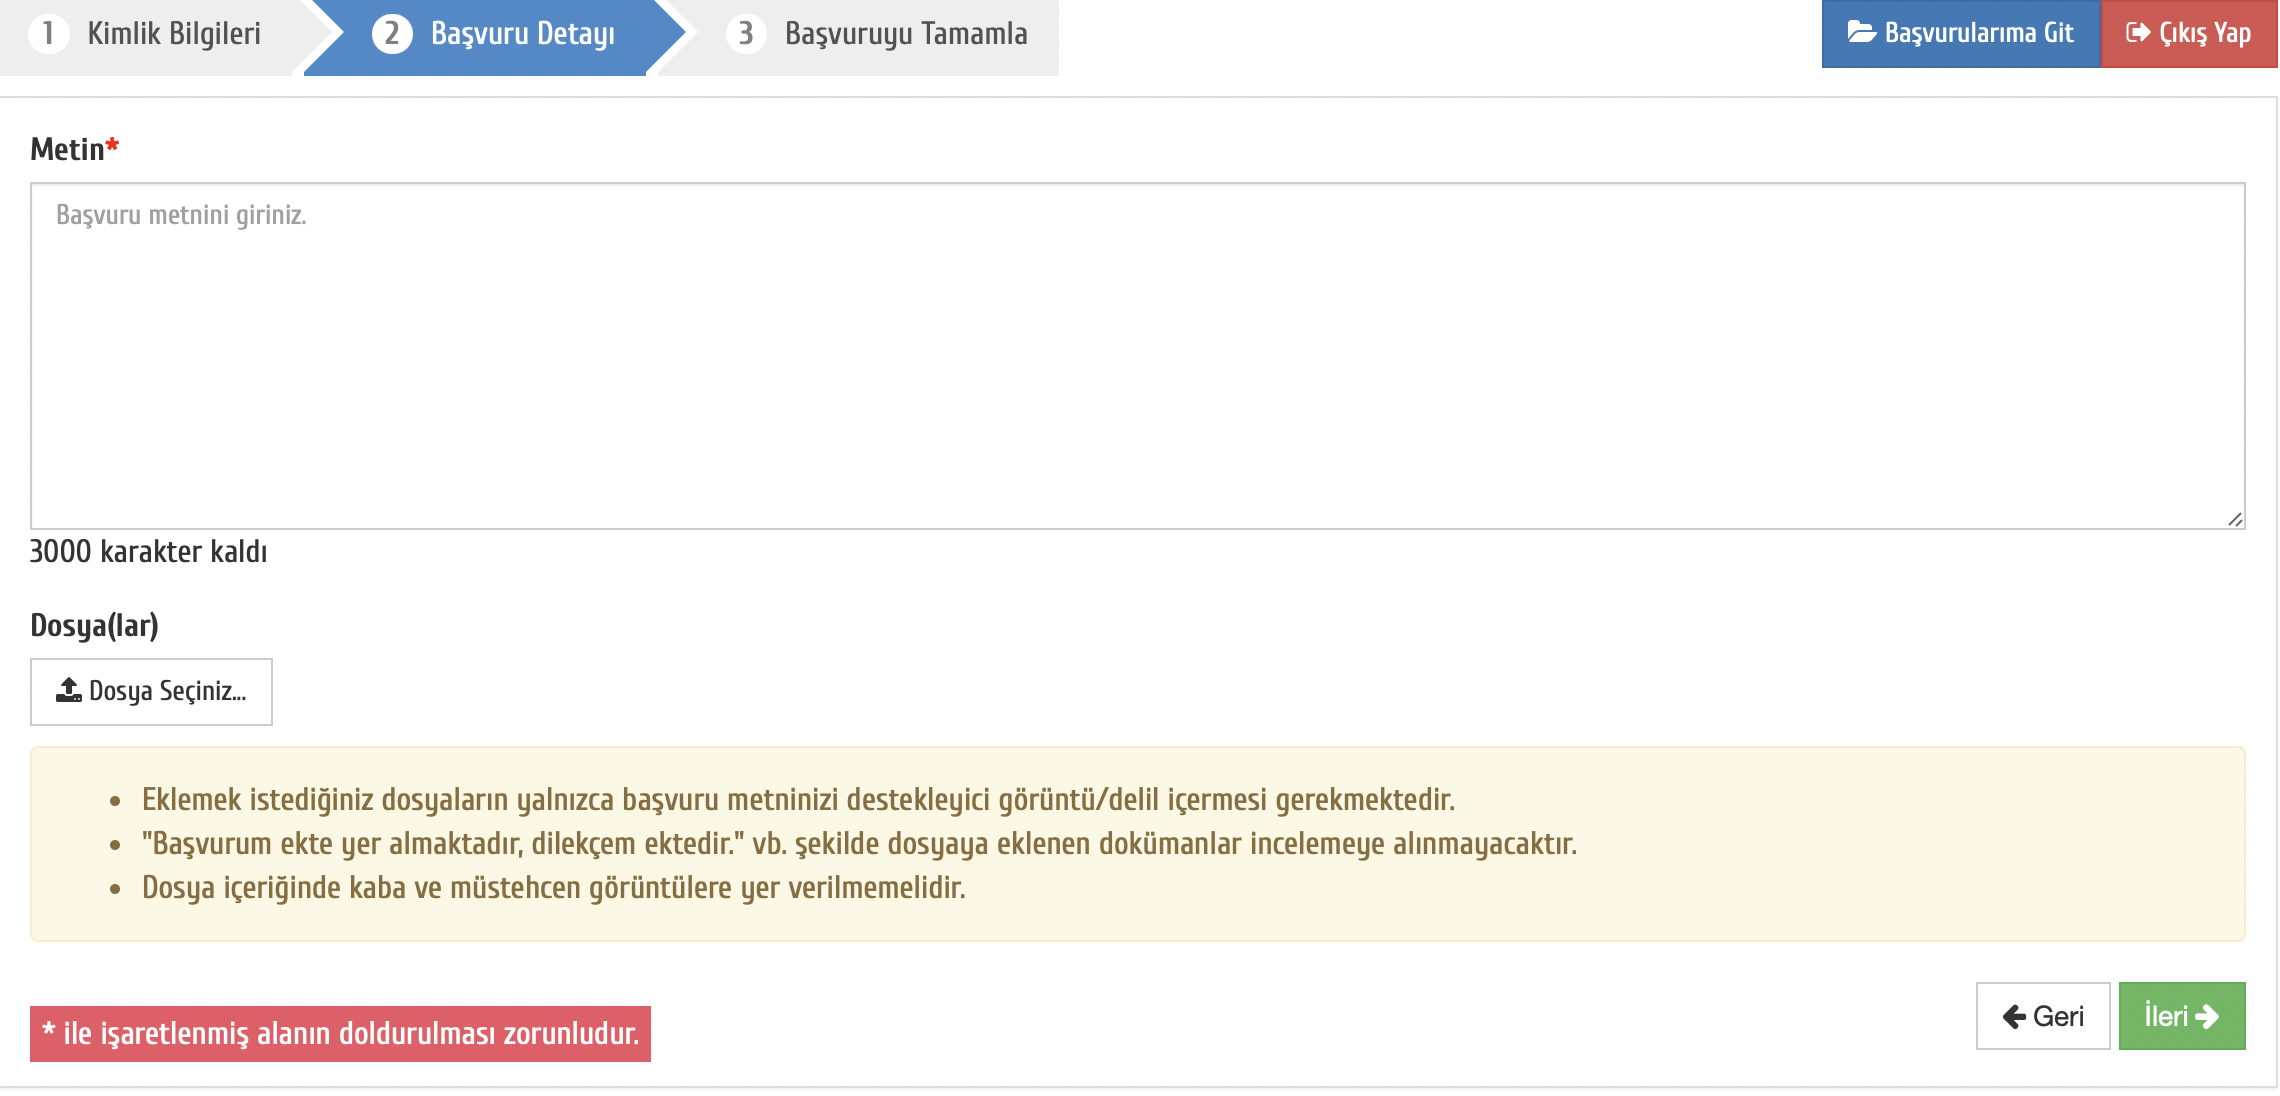This screenshot has width=2280, height=1096.
Task: Open the Başvuruyu Tamamla step
Action: pos(905,33)
